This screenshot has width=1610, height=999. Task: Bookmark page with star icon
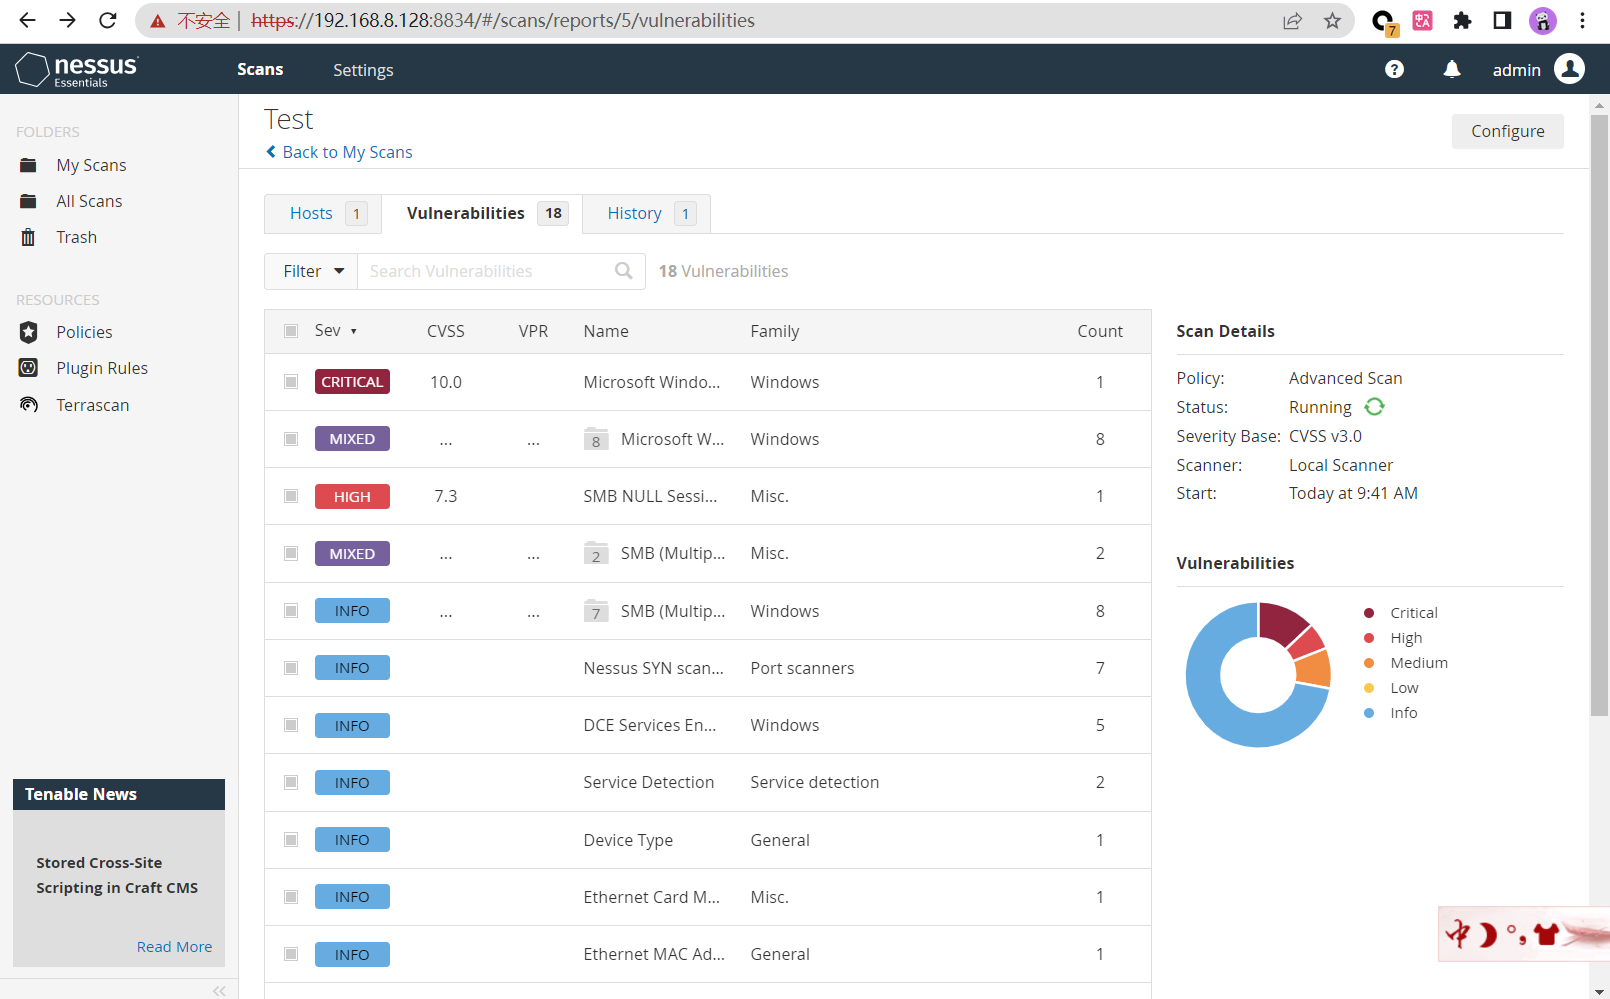click(x=1332, y=20)
